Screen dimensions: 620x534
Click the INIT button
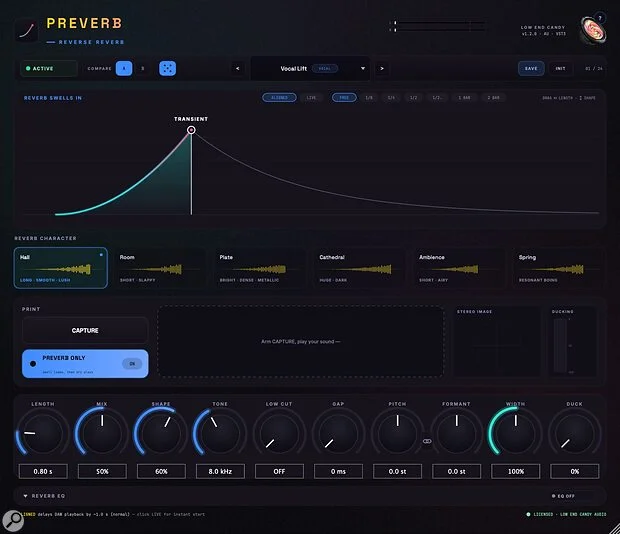[x=560, y=68]
